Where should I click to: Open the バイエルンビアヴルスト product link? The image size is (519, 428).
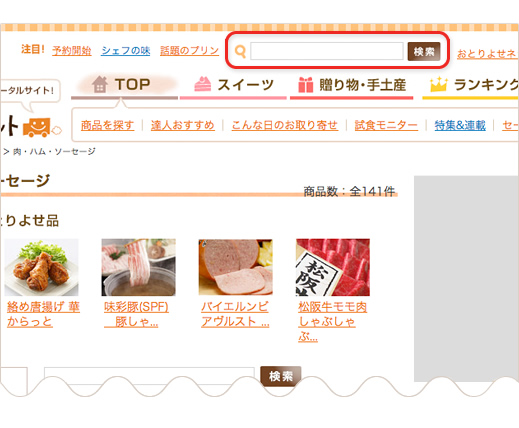click(235, 314)
